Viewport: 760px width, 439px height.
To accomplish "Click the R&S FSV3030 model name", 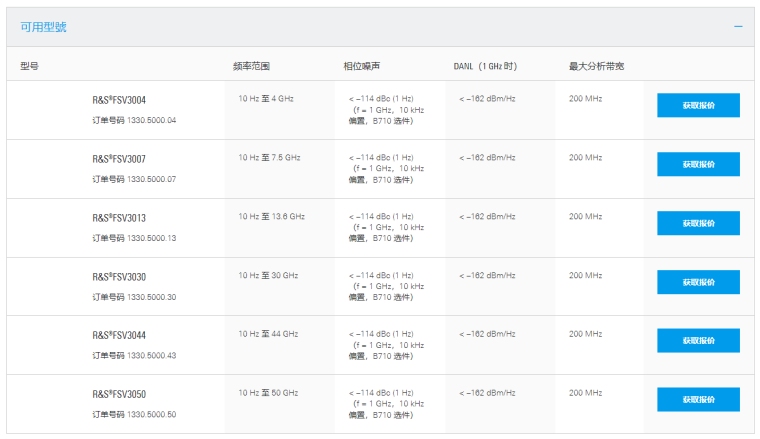I will click(x=119, y=277).
